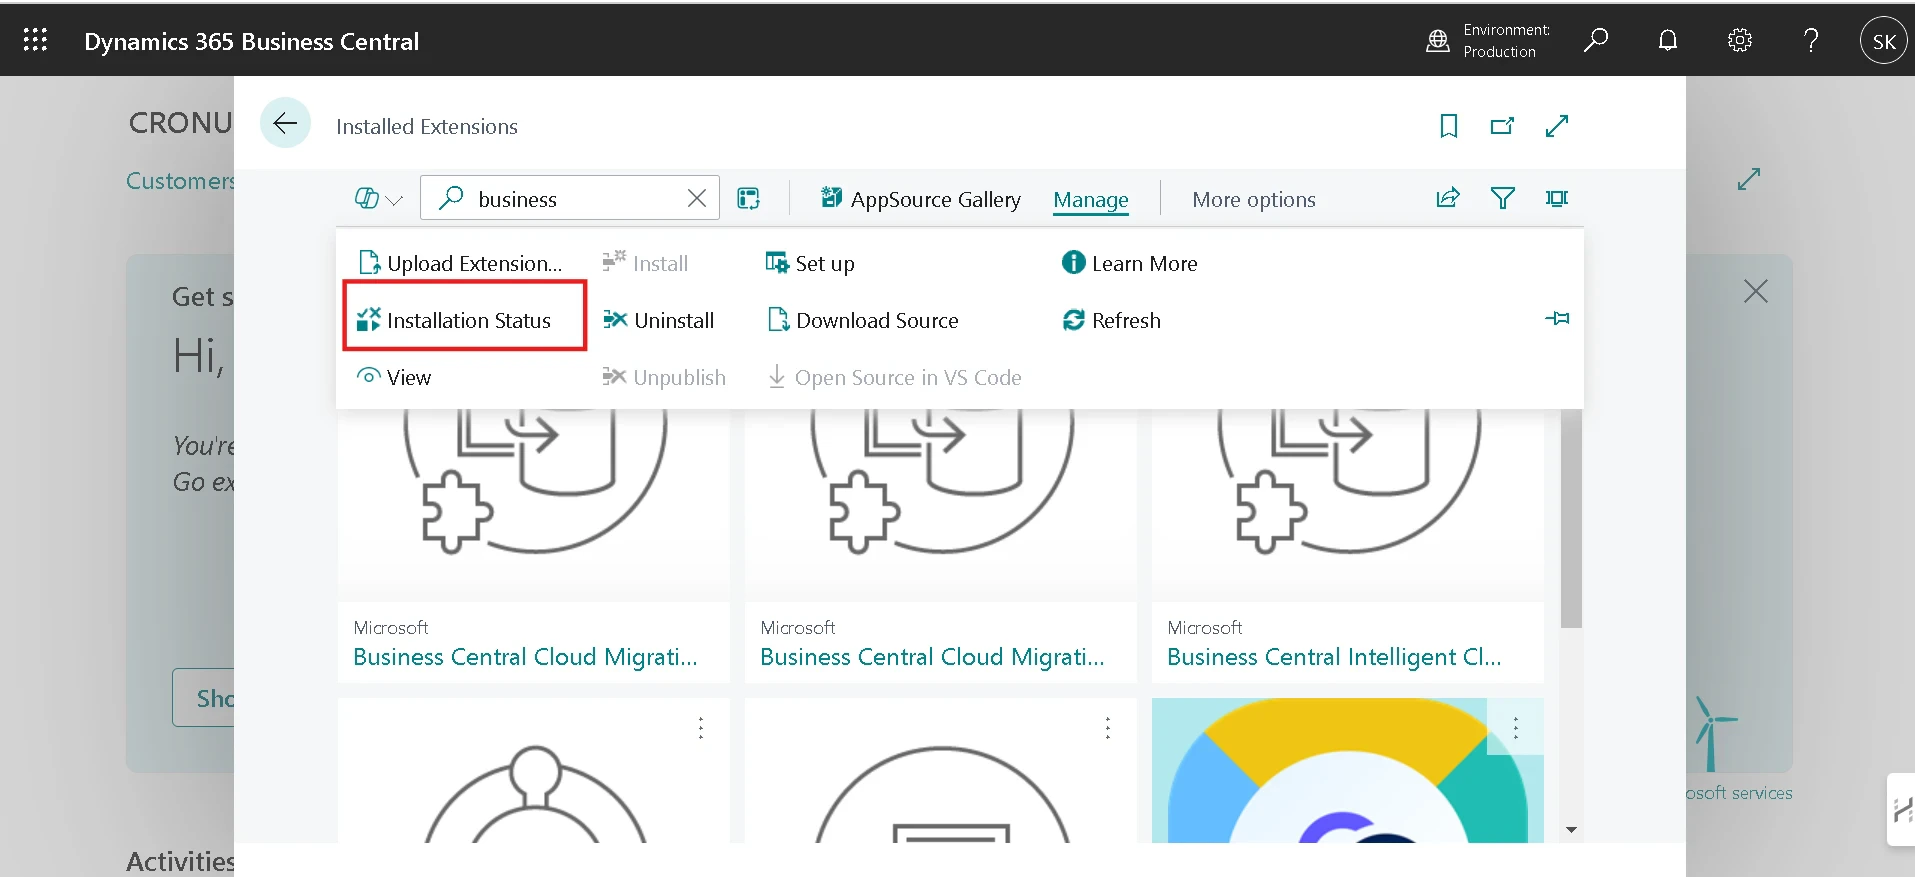Click Customers link in background page
The image size is (1915, 877).
[x=180, y=181]
